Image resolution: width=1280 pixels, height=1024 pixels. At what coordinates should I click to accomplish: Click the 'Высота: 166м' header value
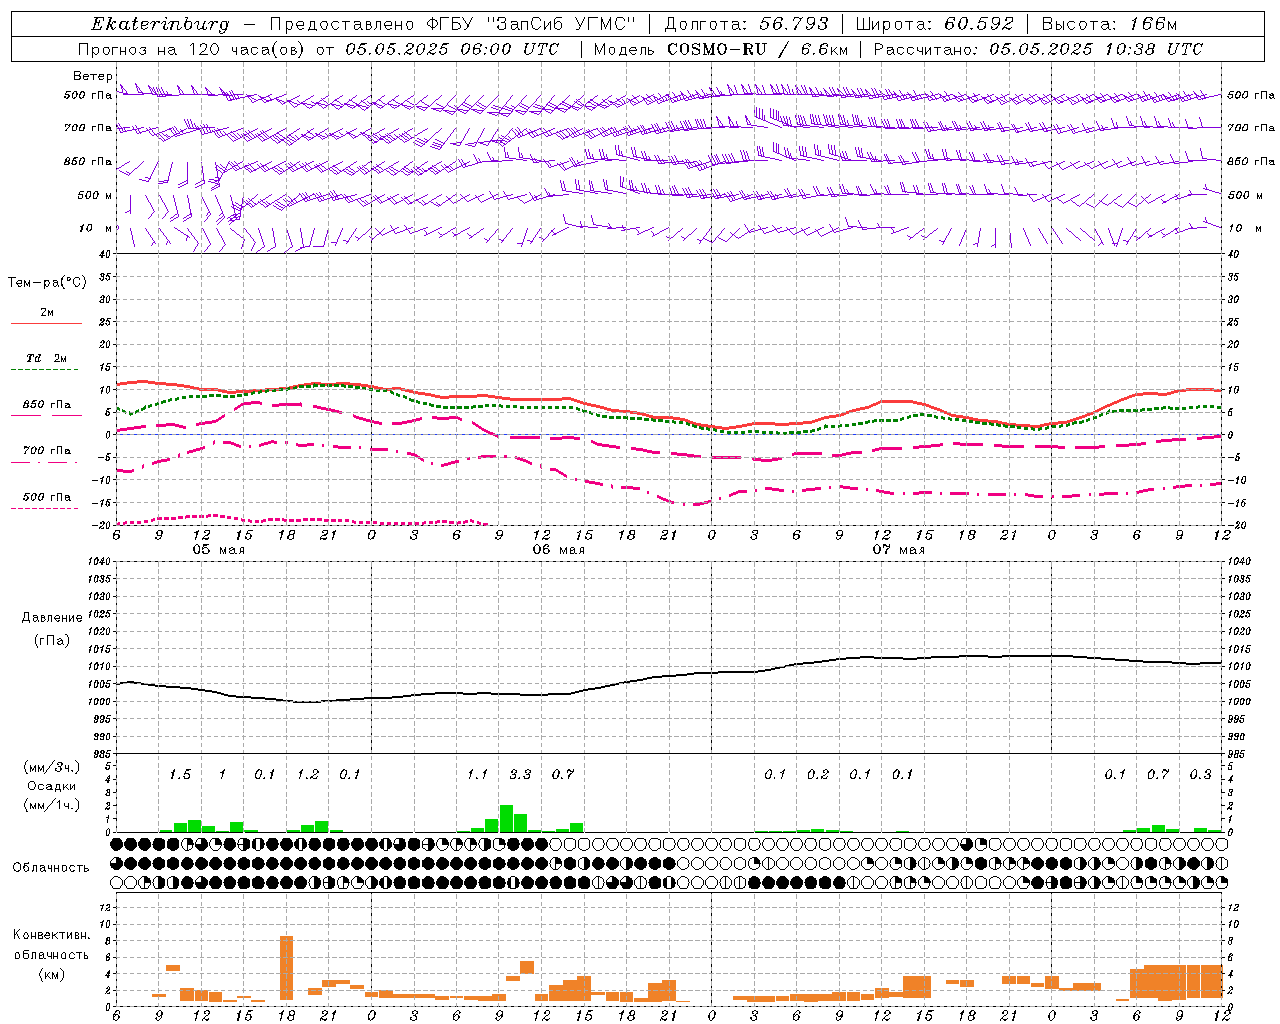tap(1109, 24)
